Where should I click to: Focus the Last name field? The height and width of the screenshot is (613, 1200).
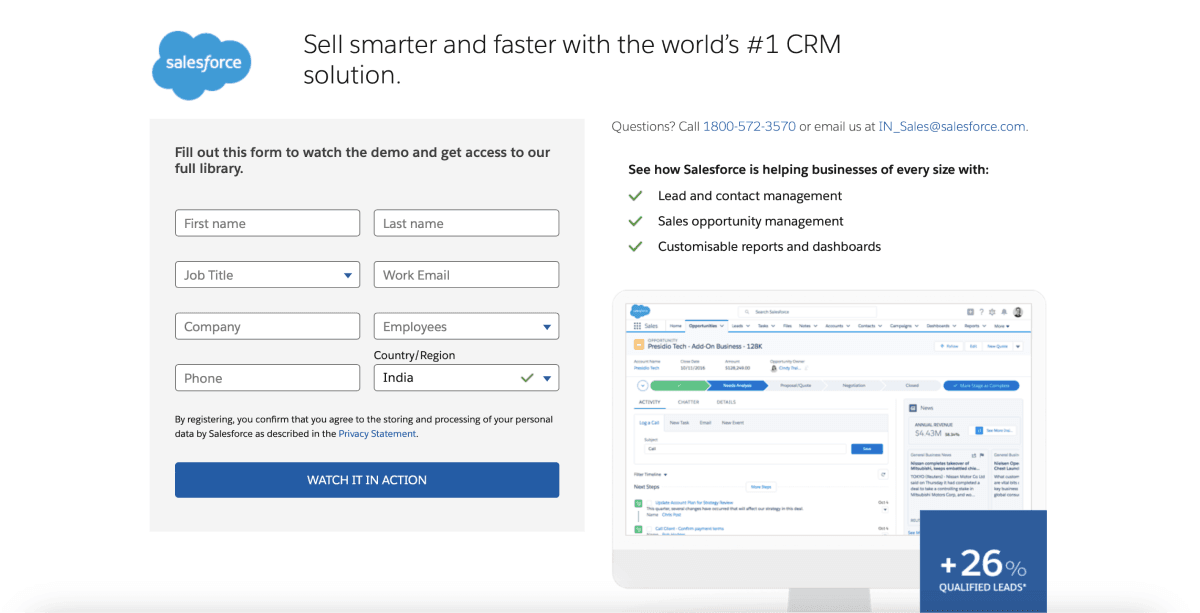coord(466,223)
